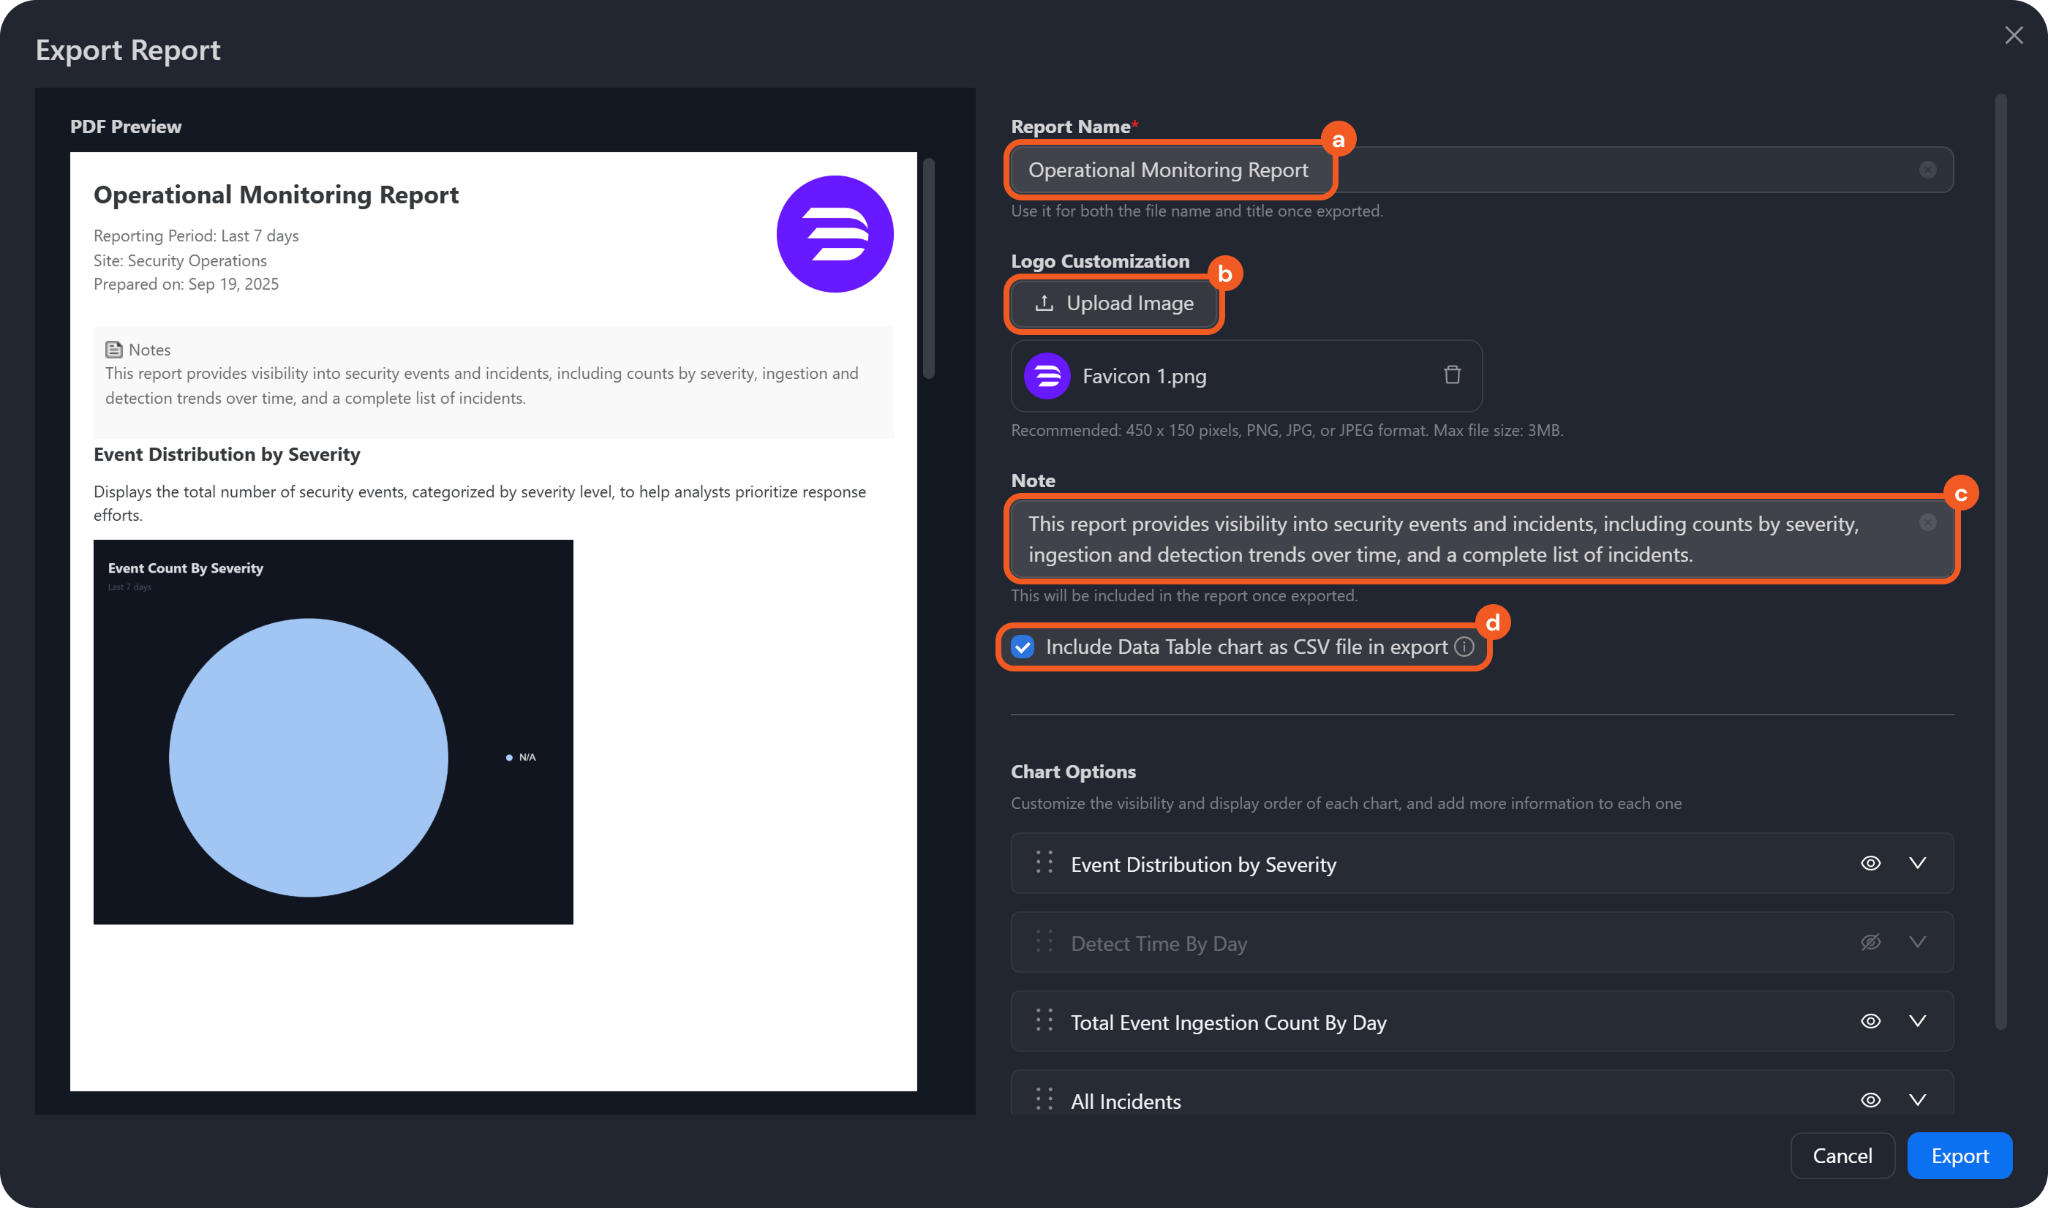Click drag handle for All Incidents row
Viewport: 2048px width, 1208px height.
click(x=1044, y=1100)
